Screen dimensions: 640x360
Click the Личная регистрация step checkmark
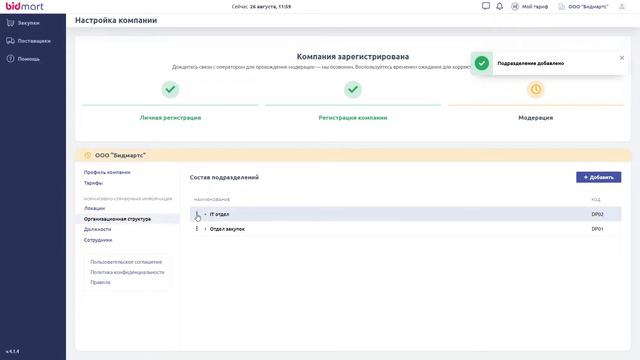170,89
